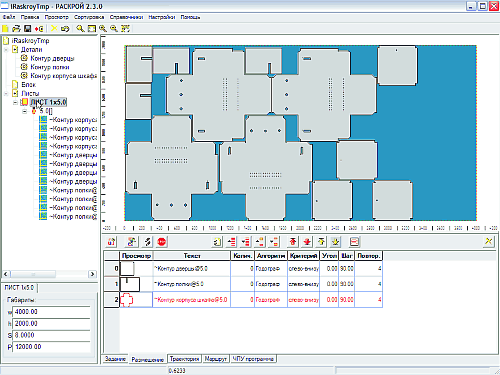Image resolution: width=500 pixels, height=375 pixels.
Task: Open the Просмотр menu
Action: [x=57, y=17]
